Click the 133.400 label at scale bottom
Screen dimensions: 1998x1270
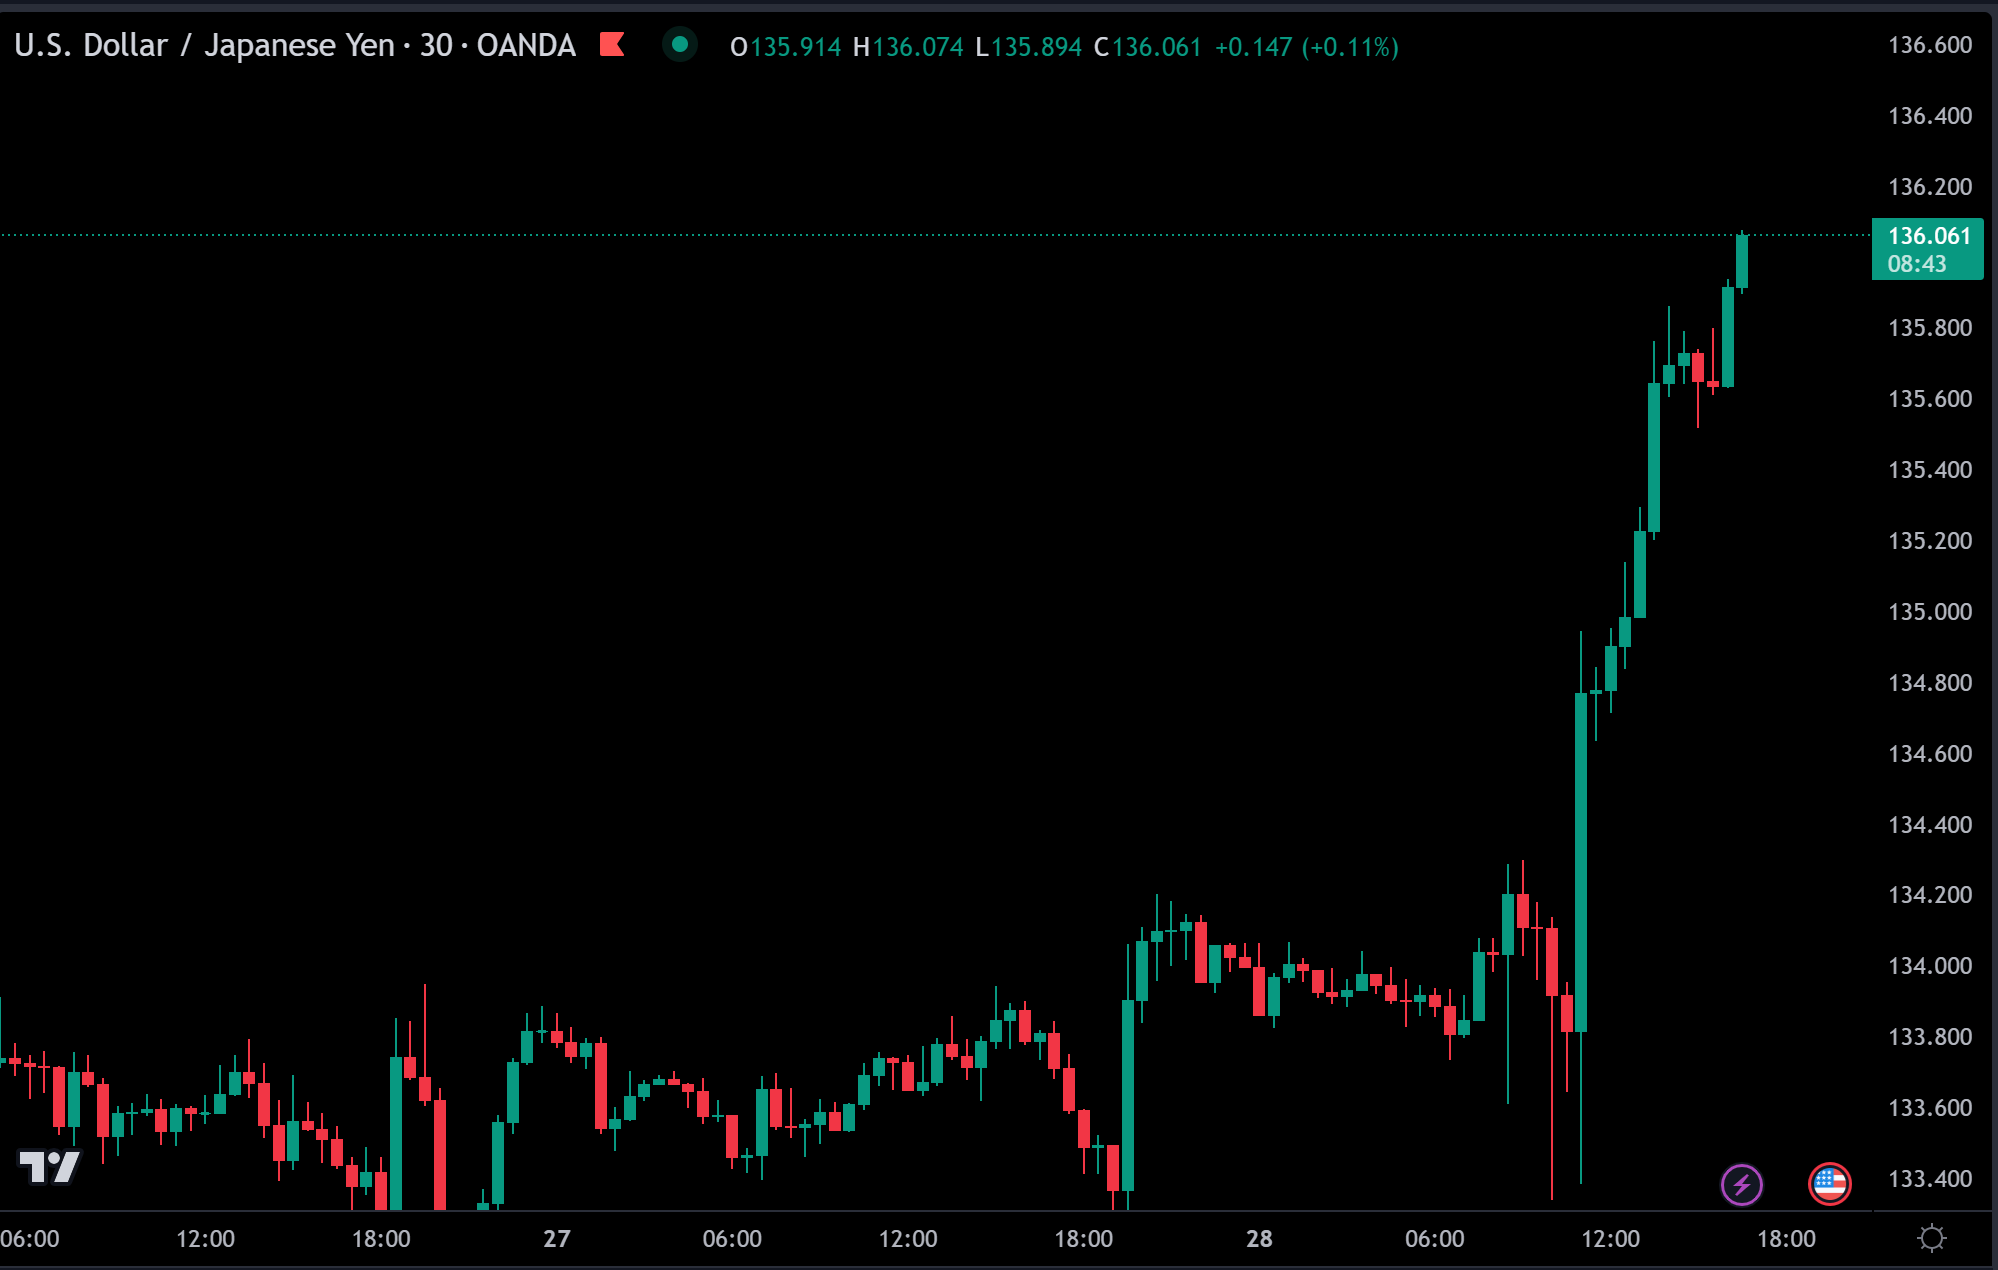click(1929, 1179)
